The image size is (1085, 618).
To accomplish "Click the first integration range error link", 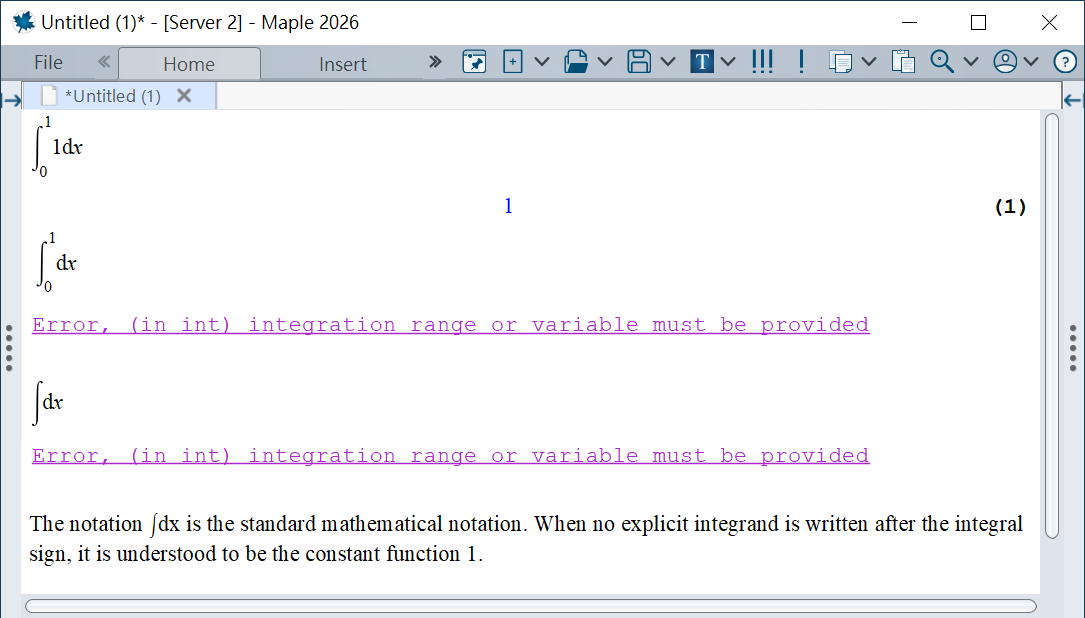I will click(450, 325).
